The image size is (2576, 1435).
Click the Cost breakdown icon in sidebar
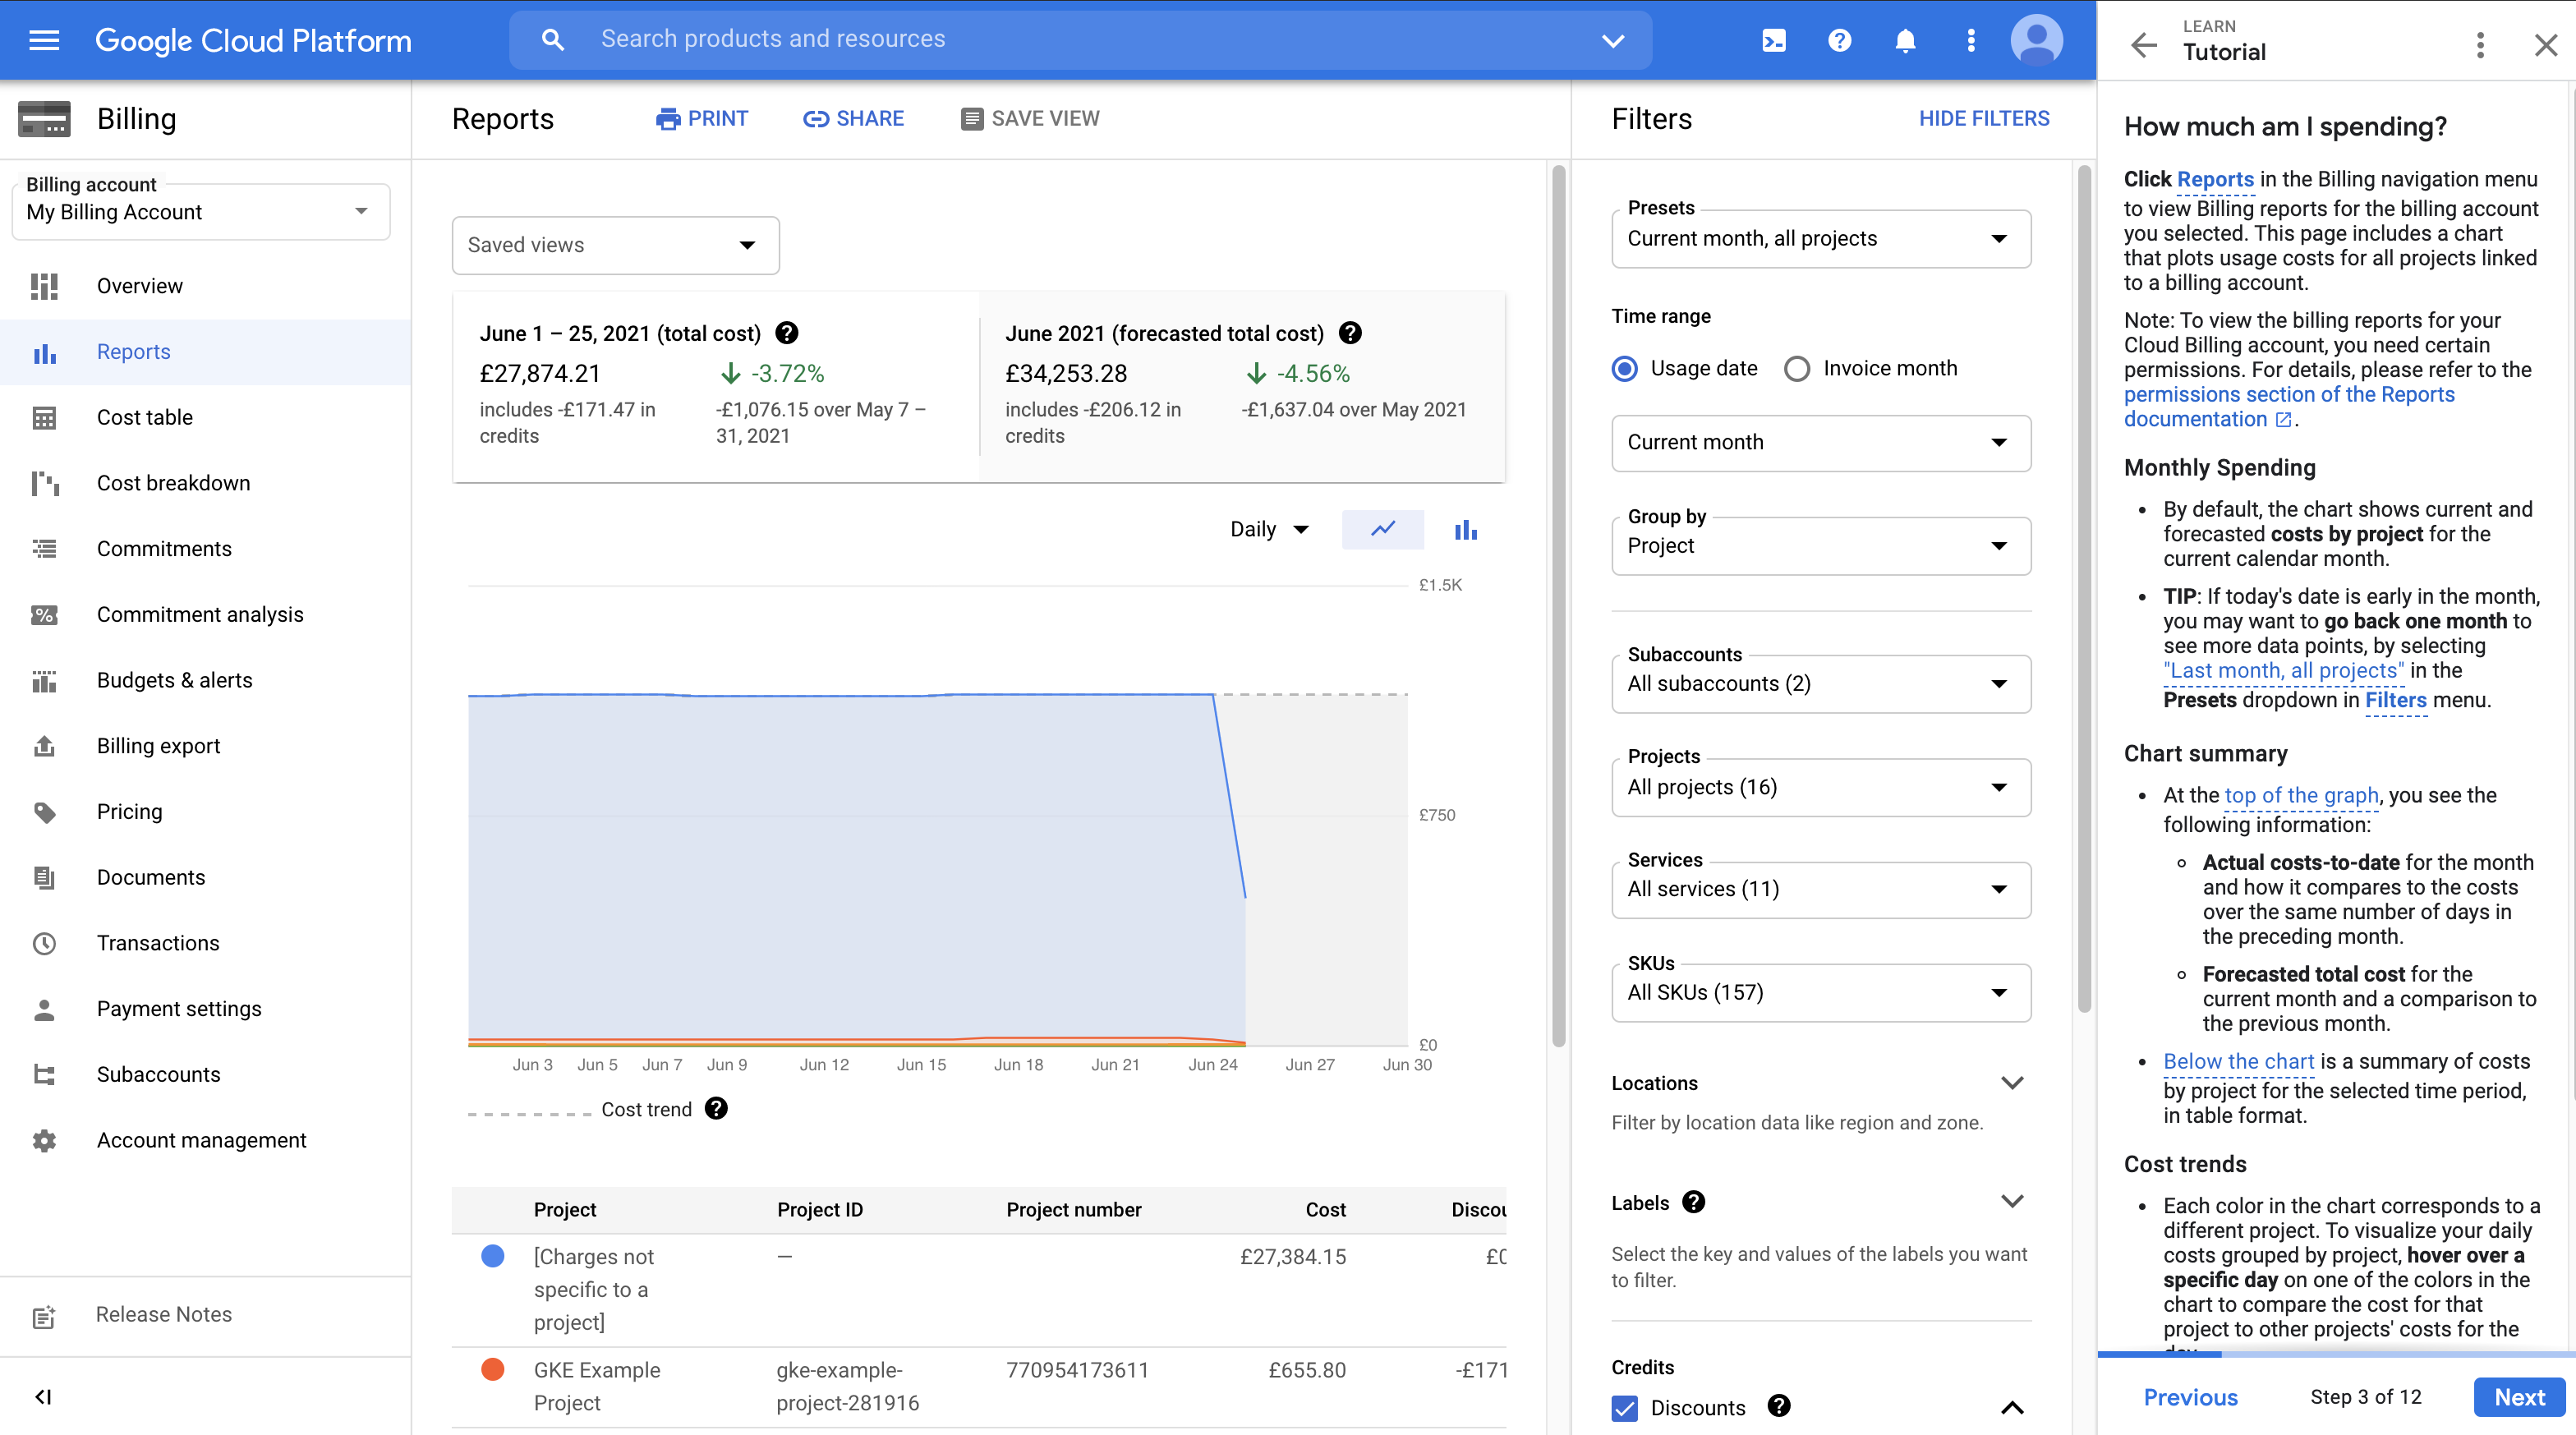point(43,482)
